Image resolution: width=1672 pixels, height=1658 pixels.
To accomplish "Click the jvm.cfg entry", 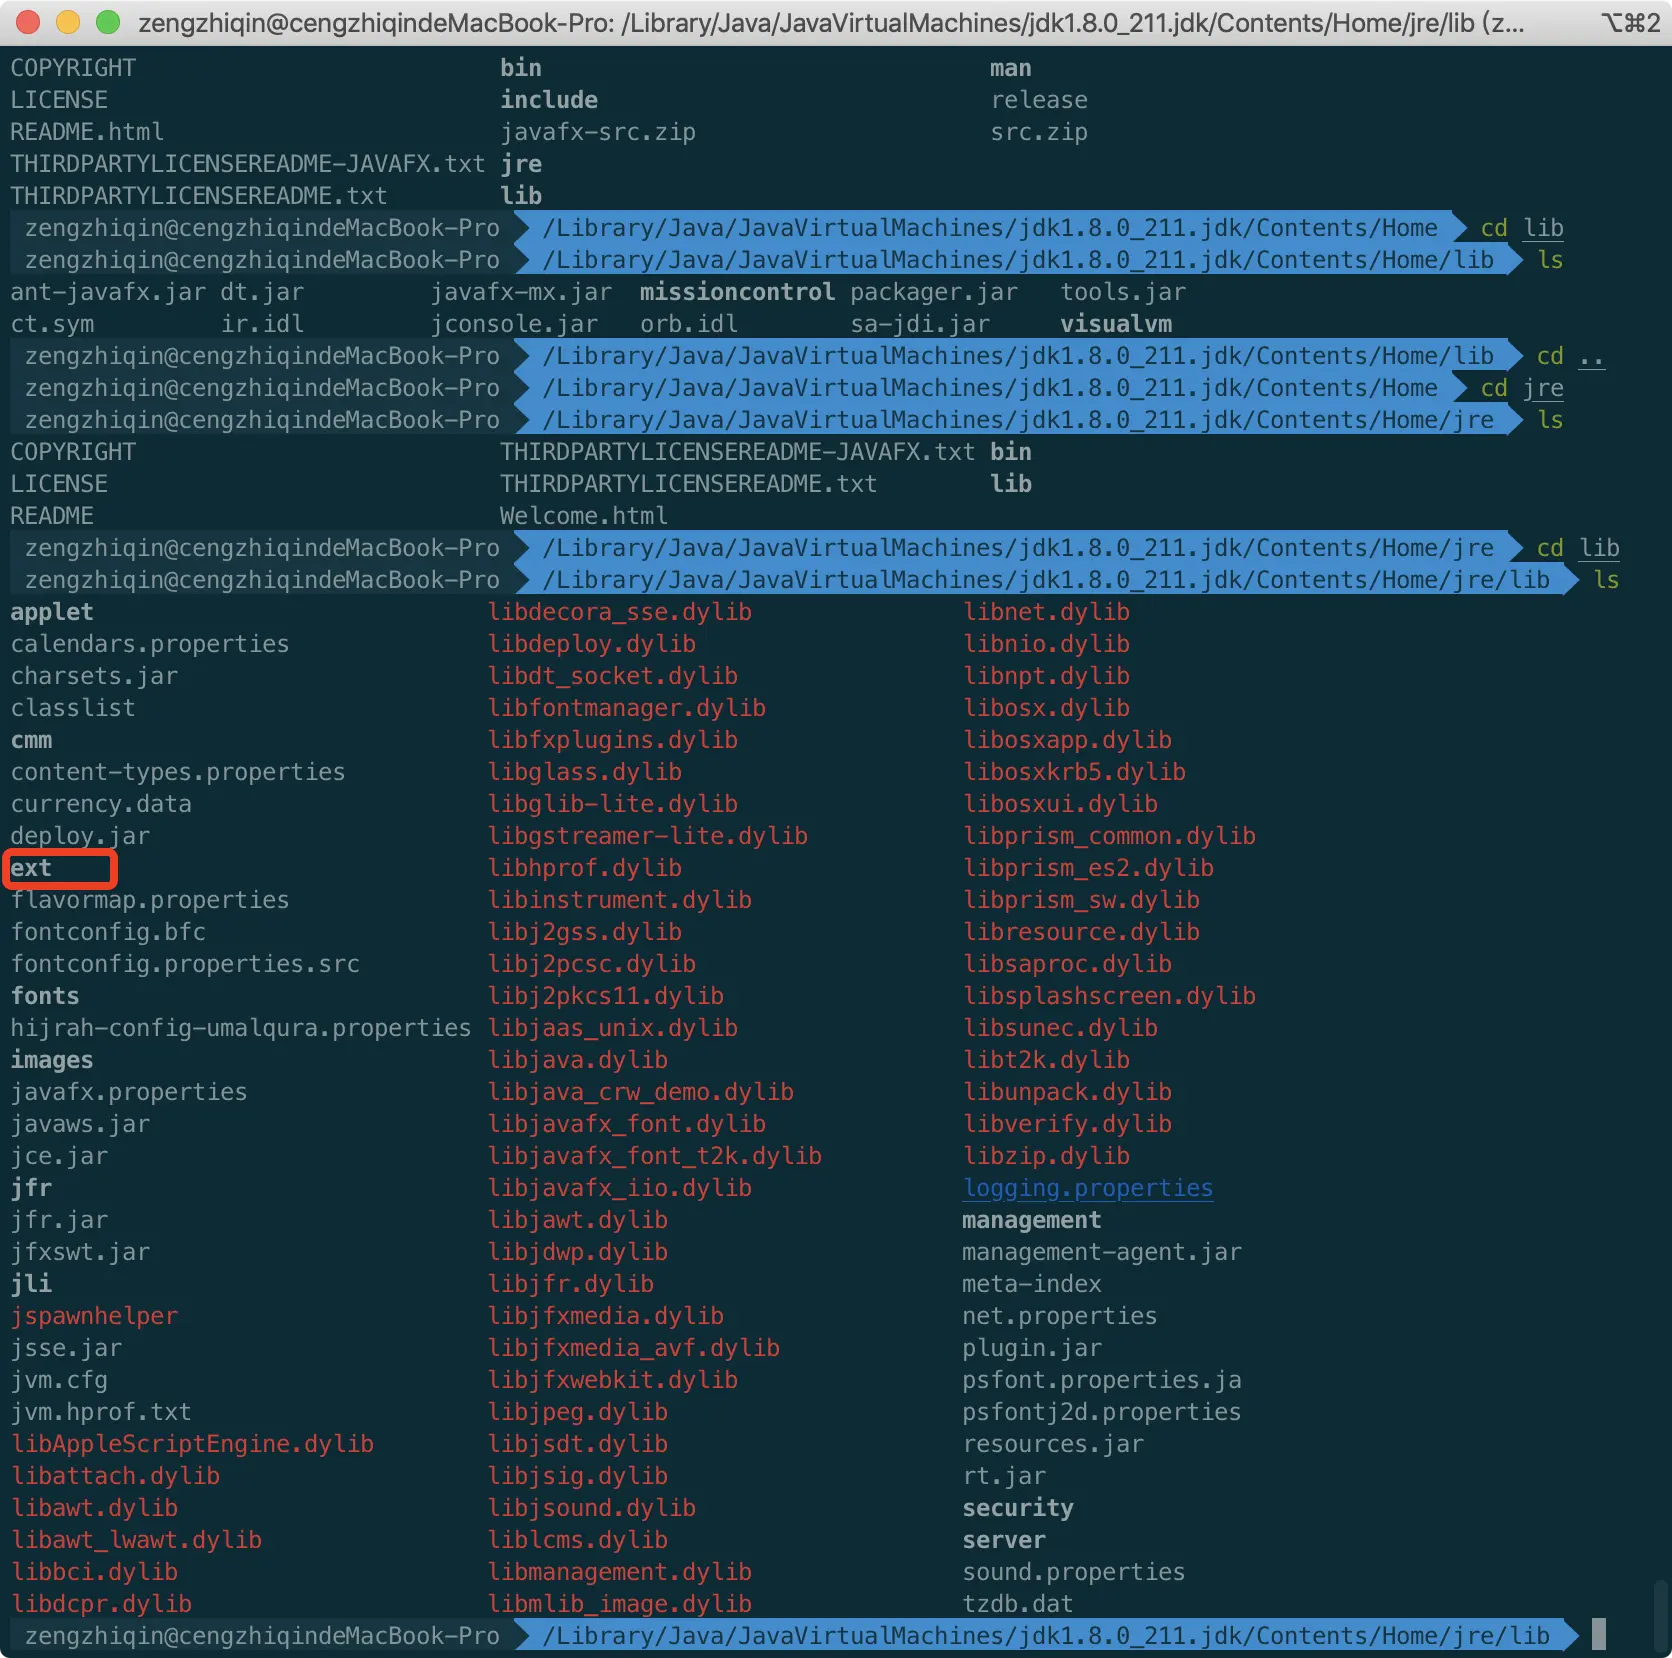I will point(60,1380).
